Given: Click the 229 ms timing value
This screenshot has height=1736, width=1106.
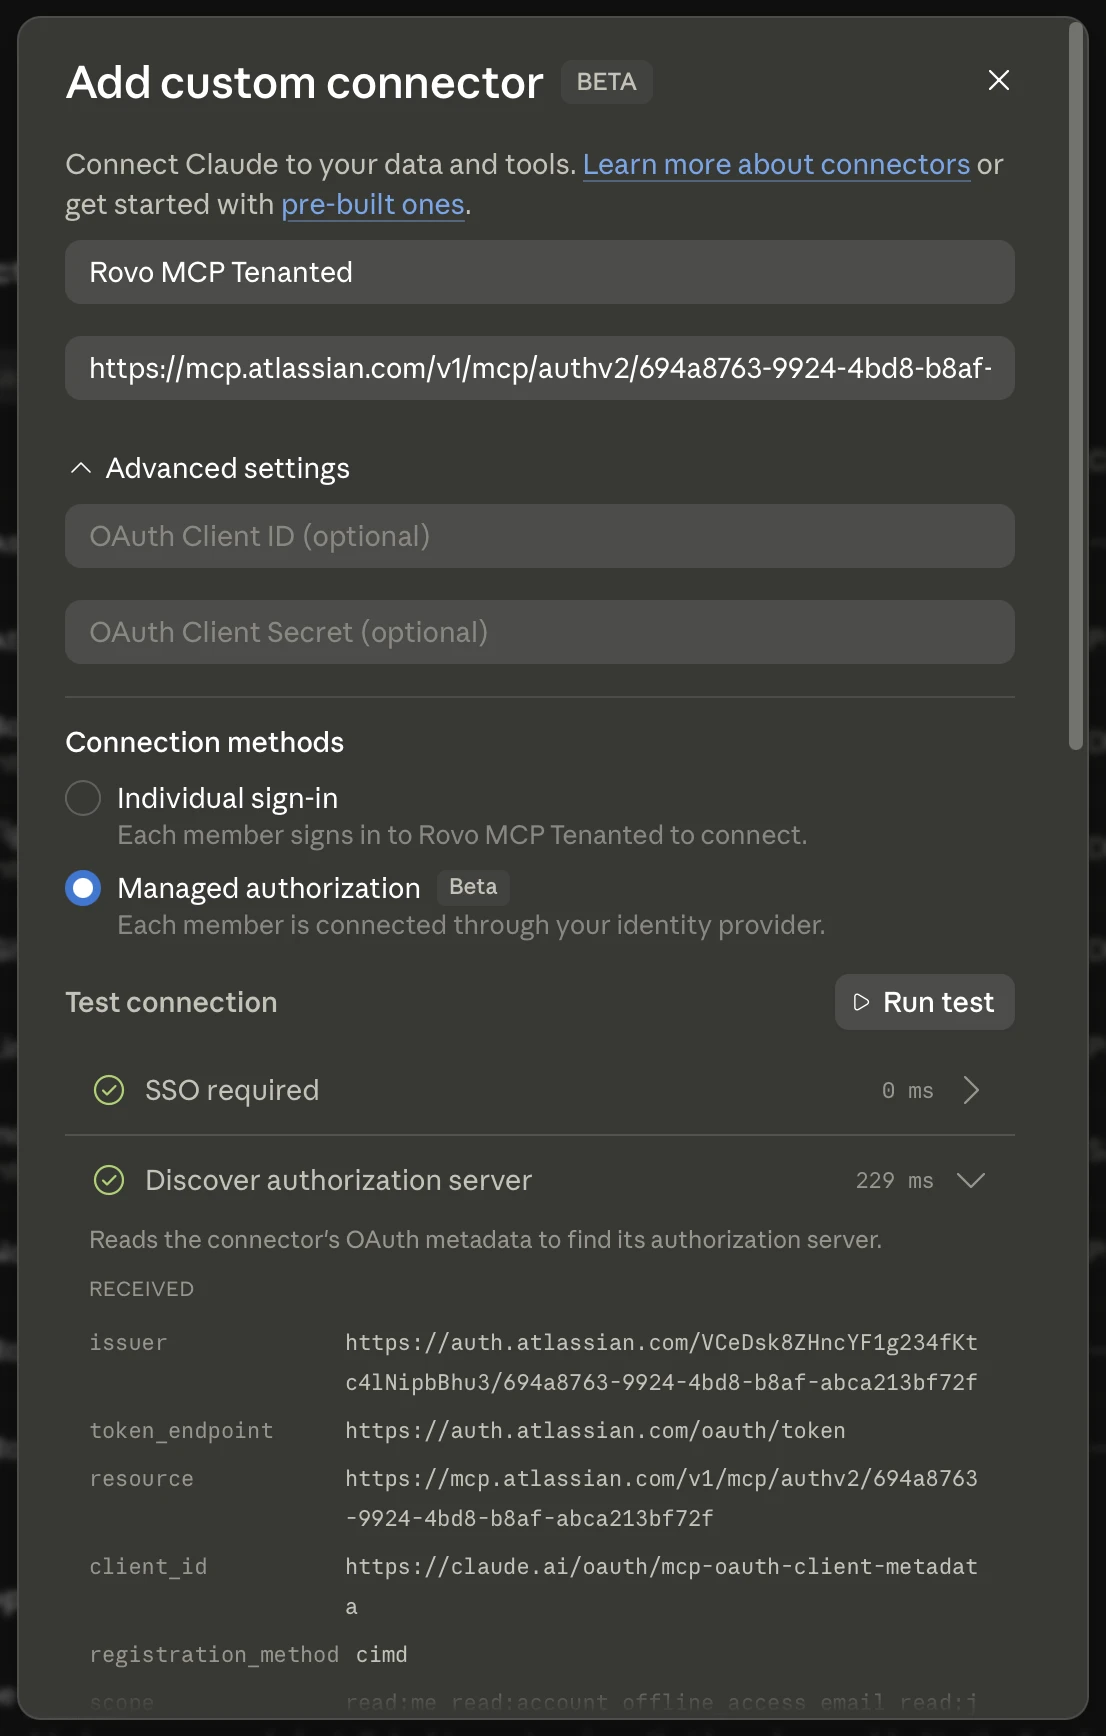Looking at the screenshot, I should click(894, 1180).
